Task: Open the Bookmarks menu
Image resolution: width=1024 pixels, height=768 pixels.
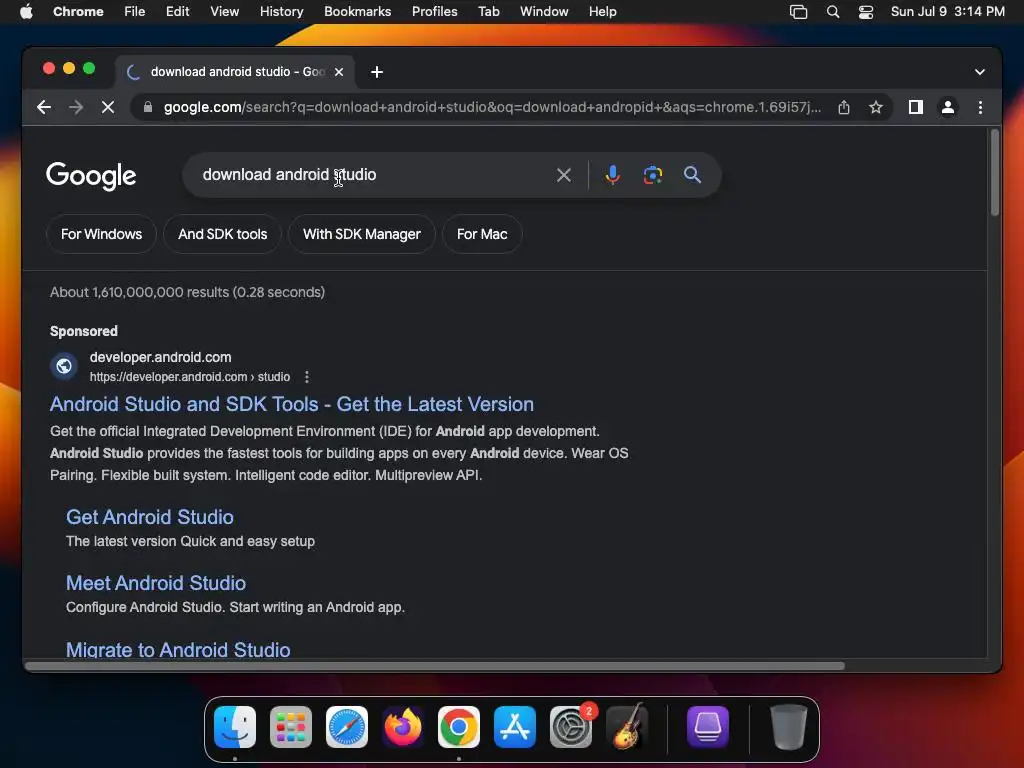Action: 358,11
